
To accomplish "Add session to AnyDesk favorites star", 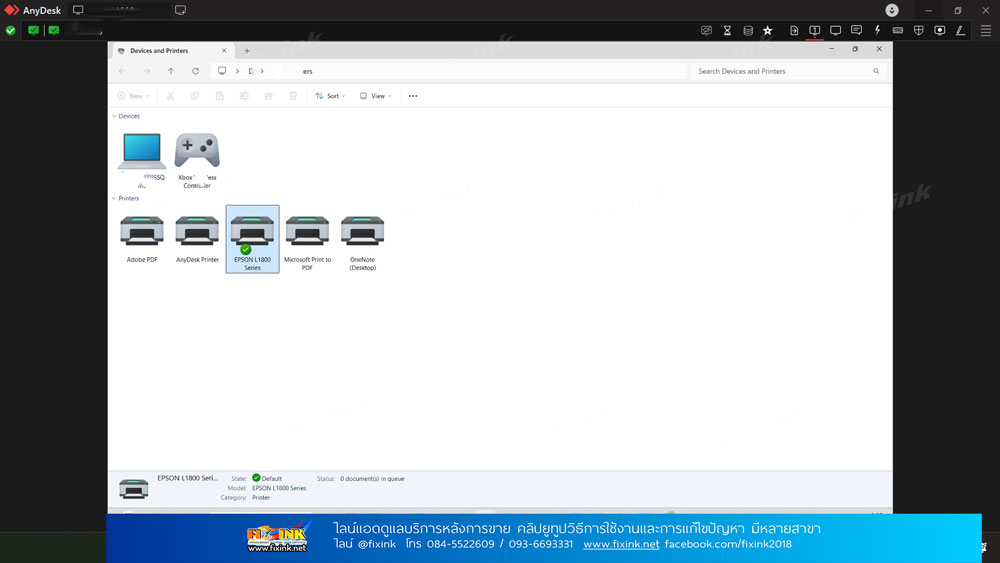I will coord(768,31).
